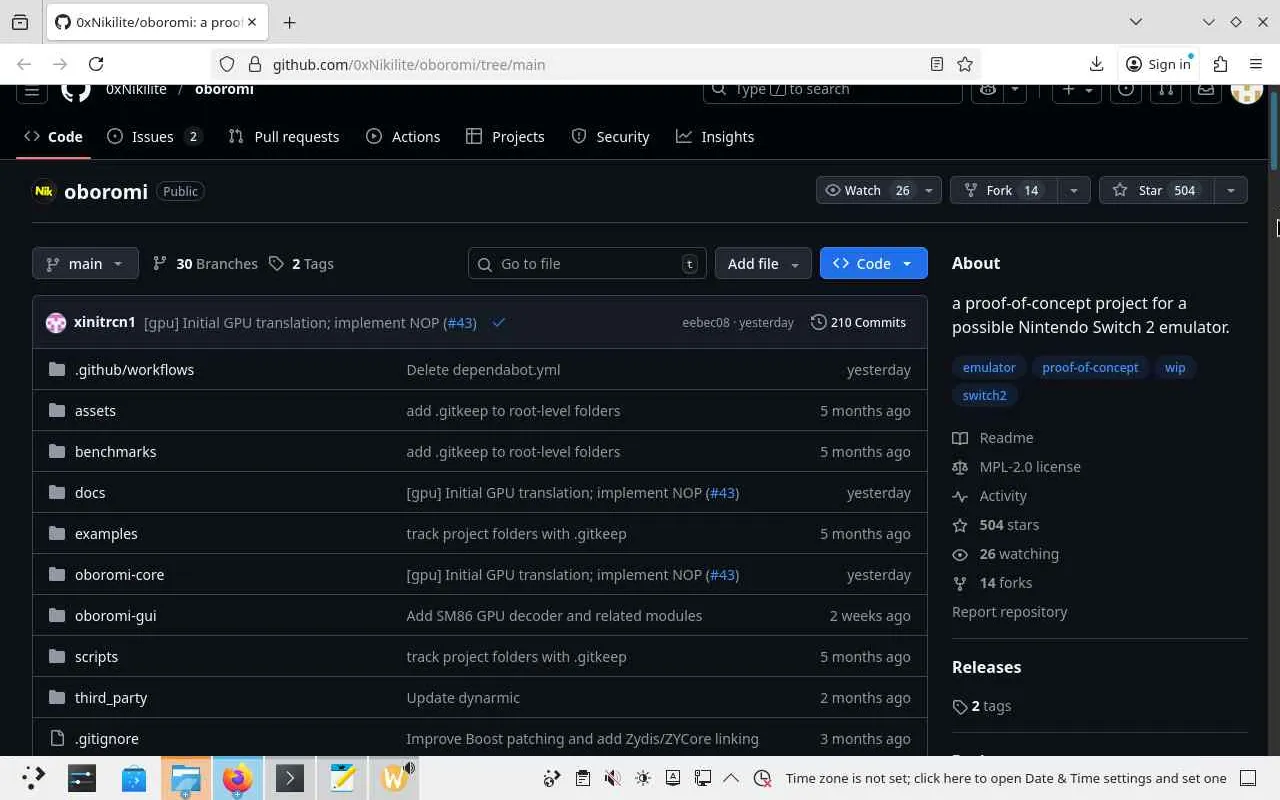Open the oboromi-core folder

(119, 575)
